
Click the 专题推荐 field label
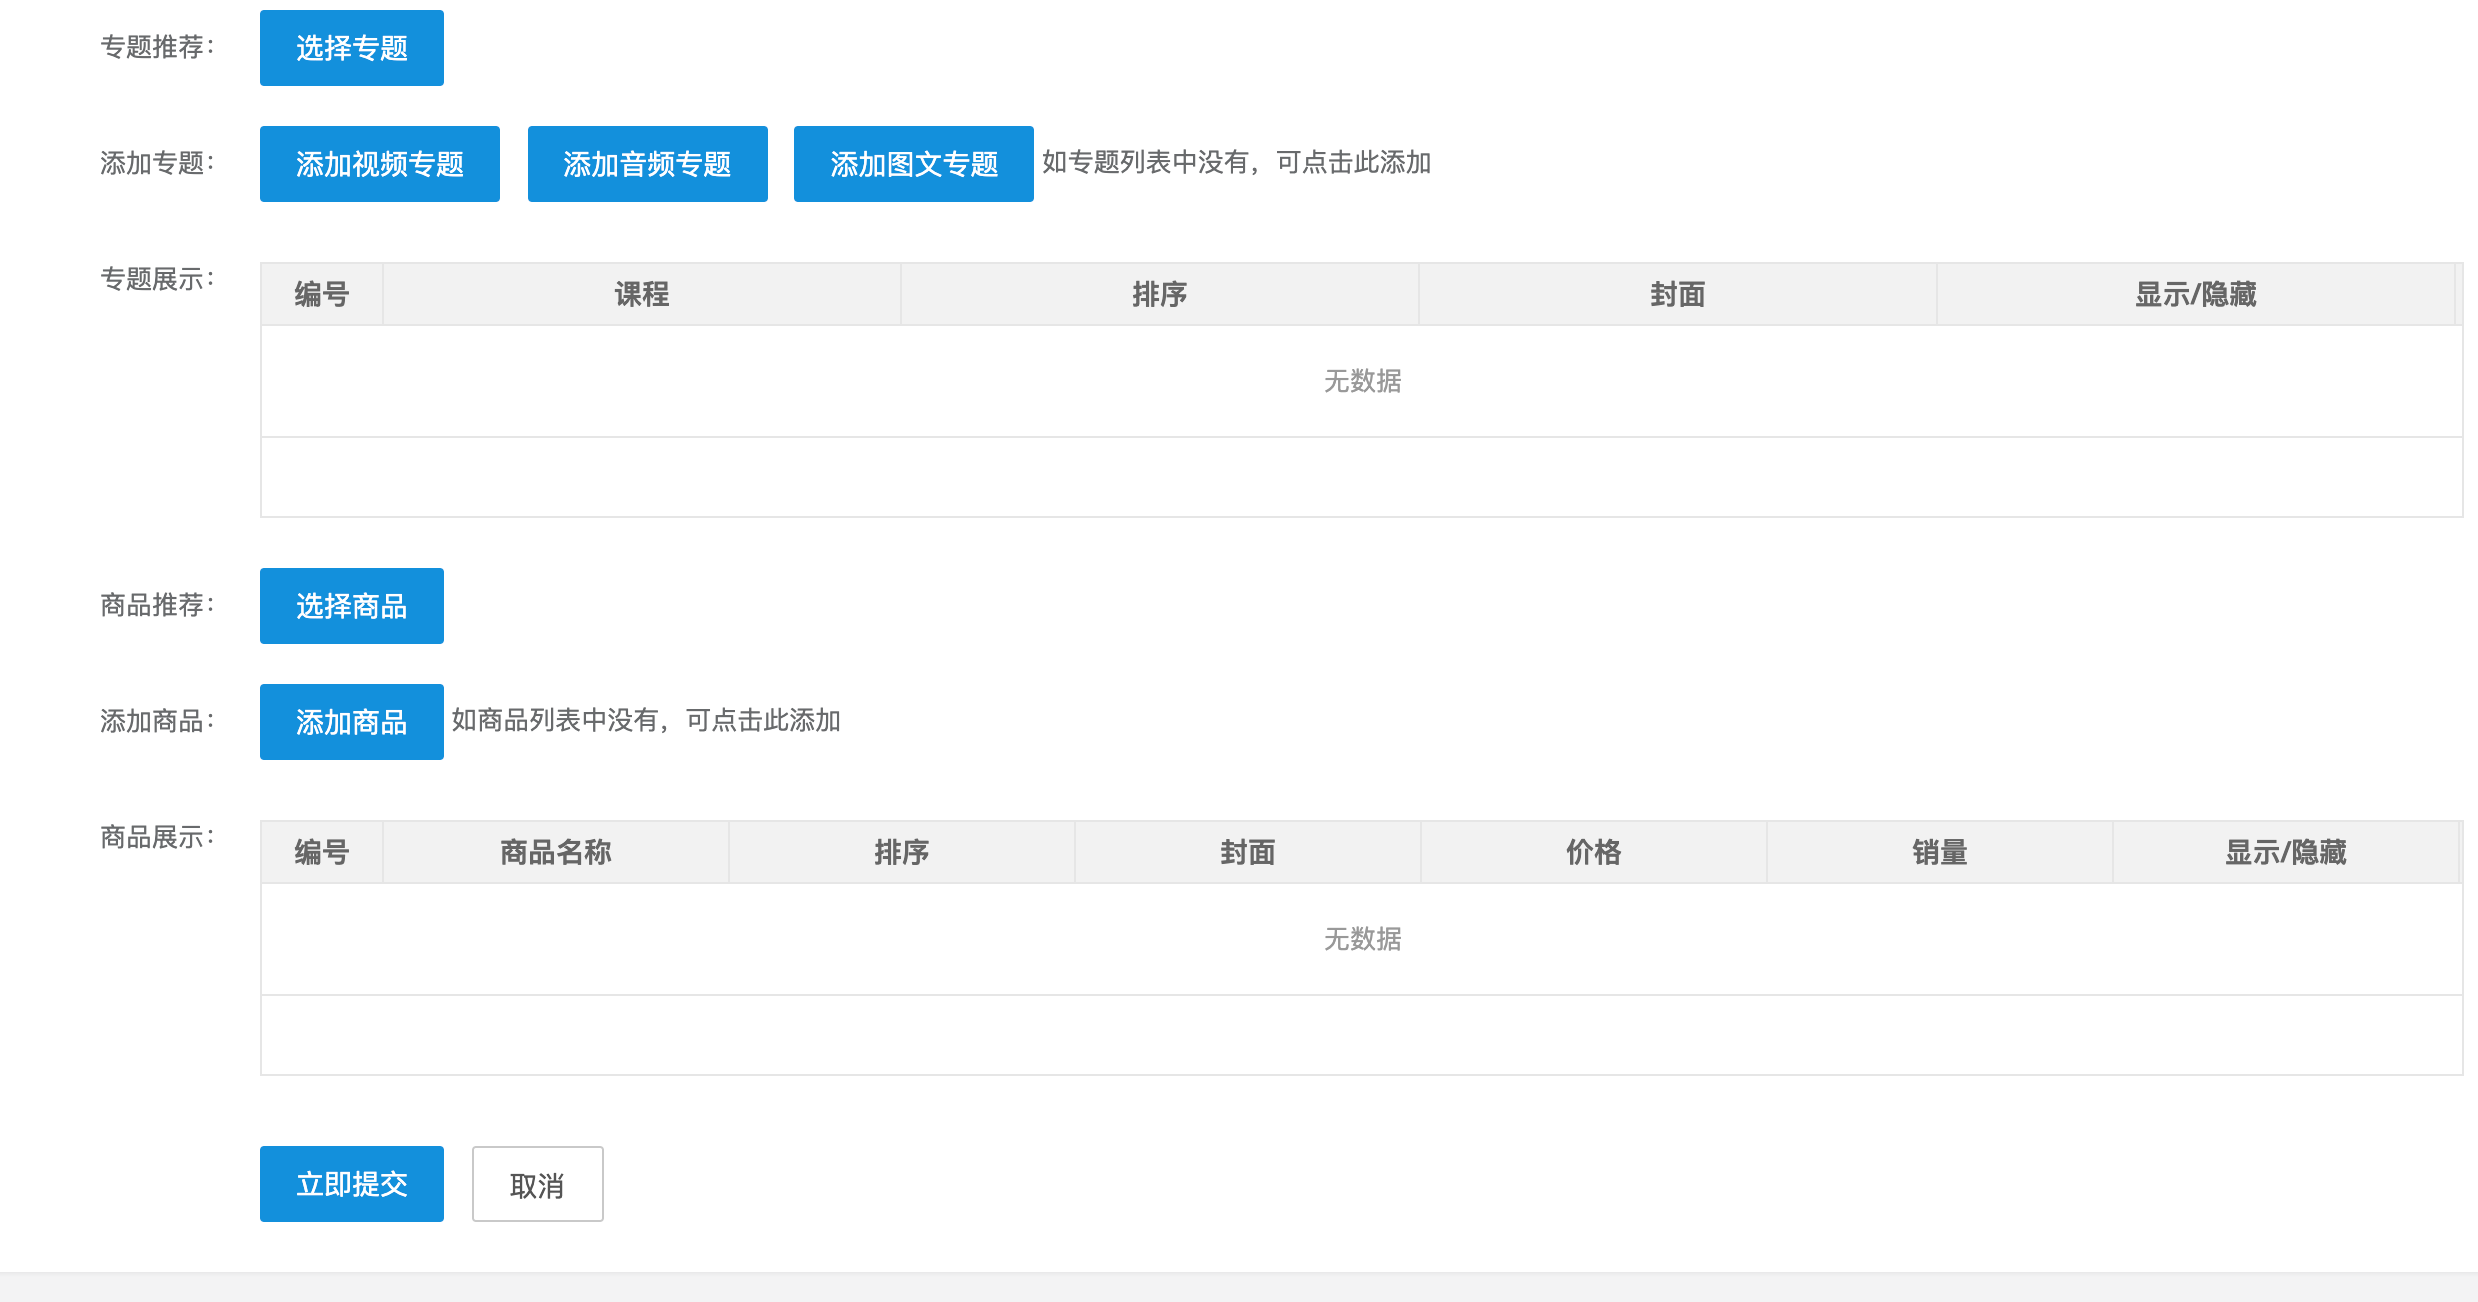point(157,47)
